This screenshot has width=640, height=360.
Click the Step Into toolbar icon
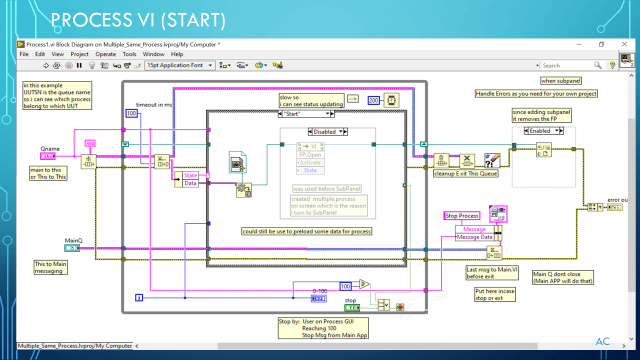tap(117, 65)
